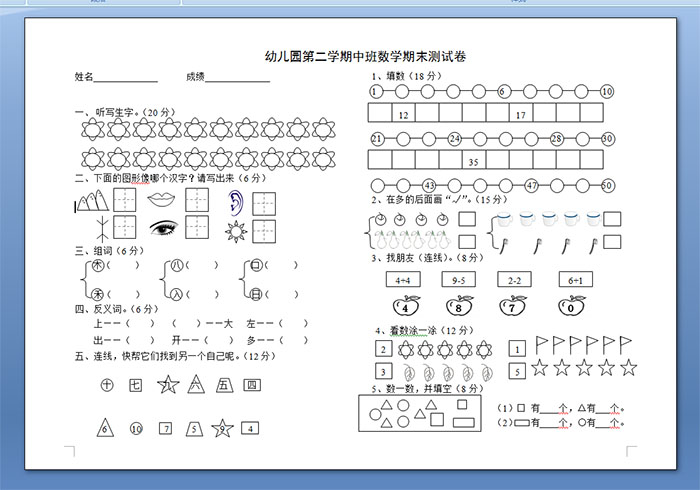700x490 pixels.
Task: Click the box labeled 35
Action: [x=474, y=159]
